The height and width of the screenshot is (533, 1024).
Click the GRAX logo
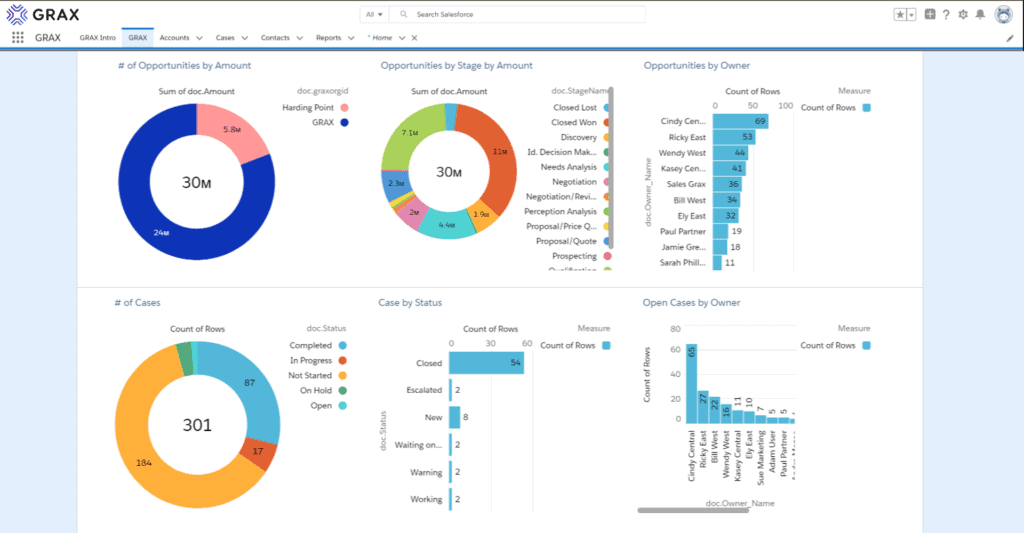[43, 14]
